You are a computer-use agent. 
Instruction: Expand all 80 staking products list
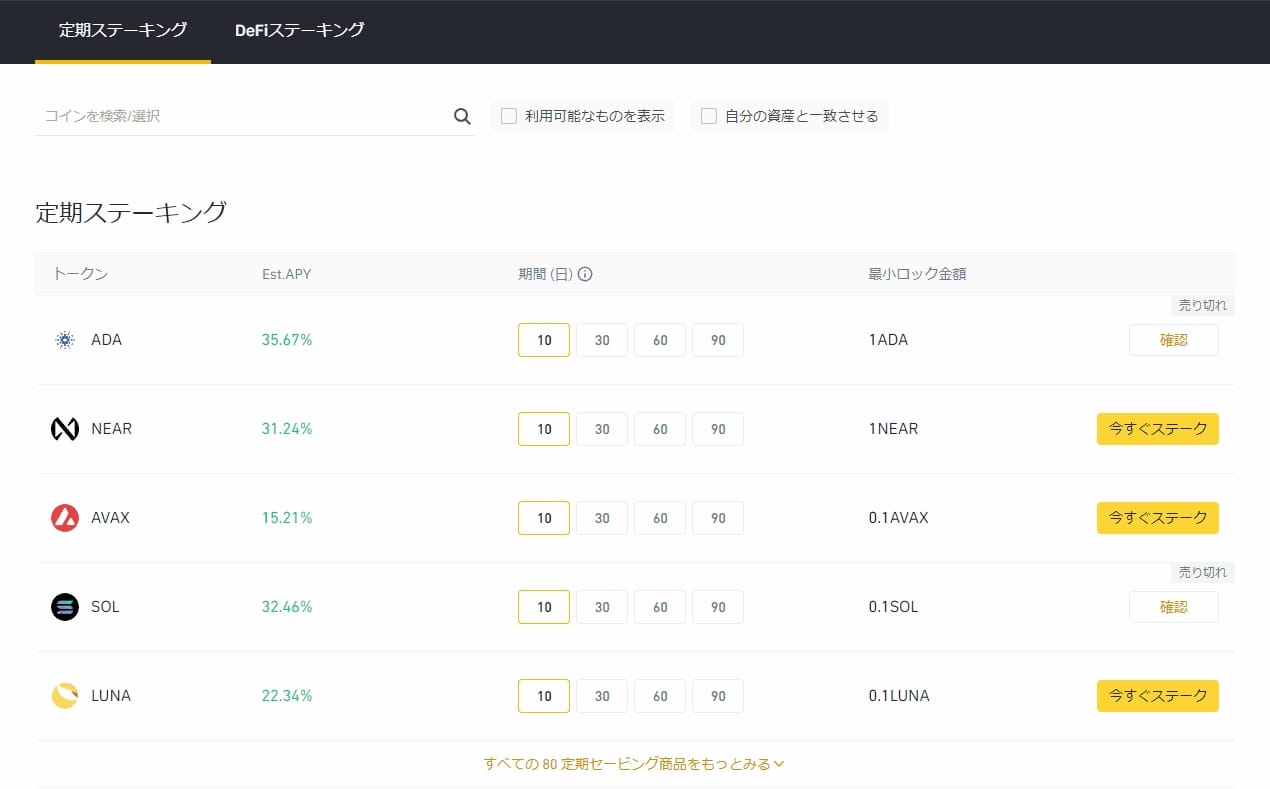click(x=634, y=764)
